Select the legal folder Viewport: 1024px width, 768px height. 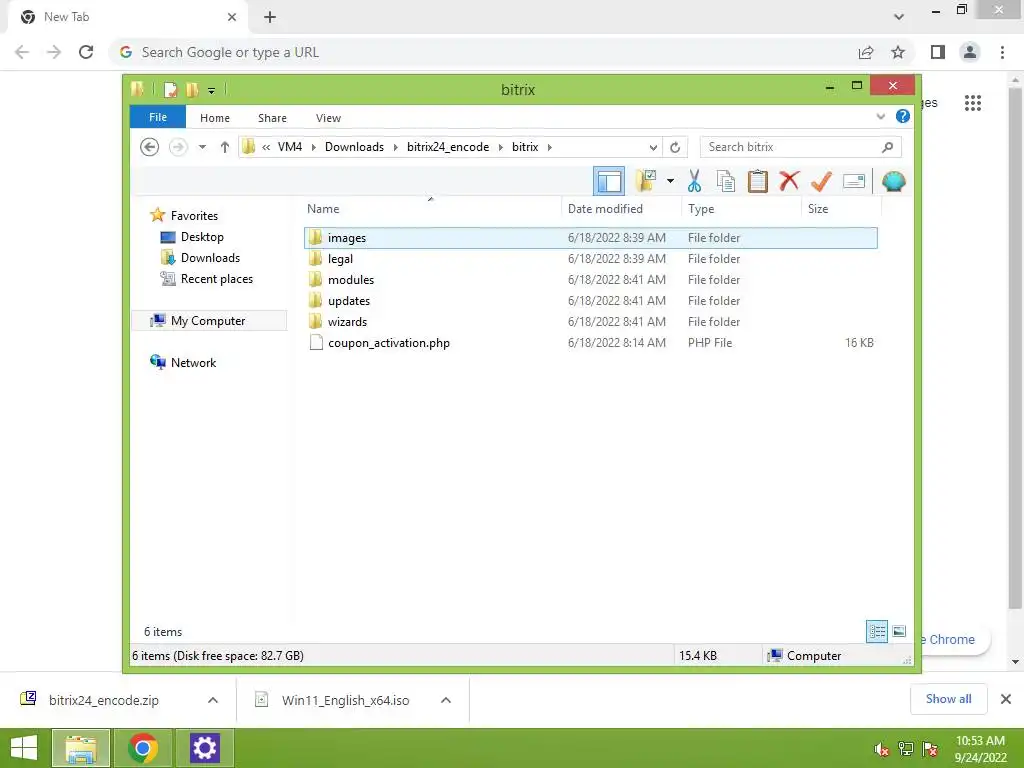590,259
